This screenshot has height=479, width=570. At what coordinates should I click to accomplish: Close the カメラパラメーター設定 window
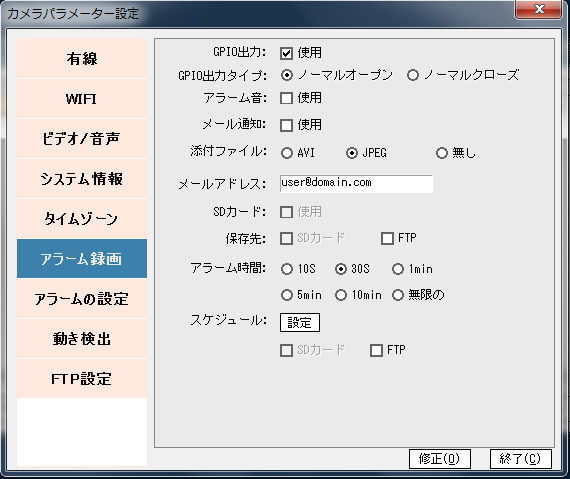(539, 9)
